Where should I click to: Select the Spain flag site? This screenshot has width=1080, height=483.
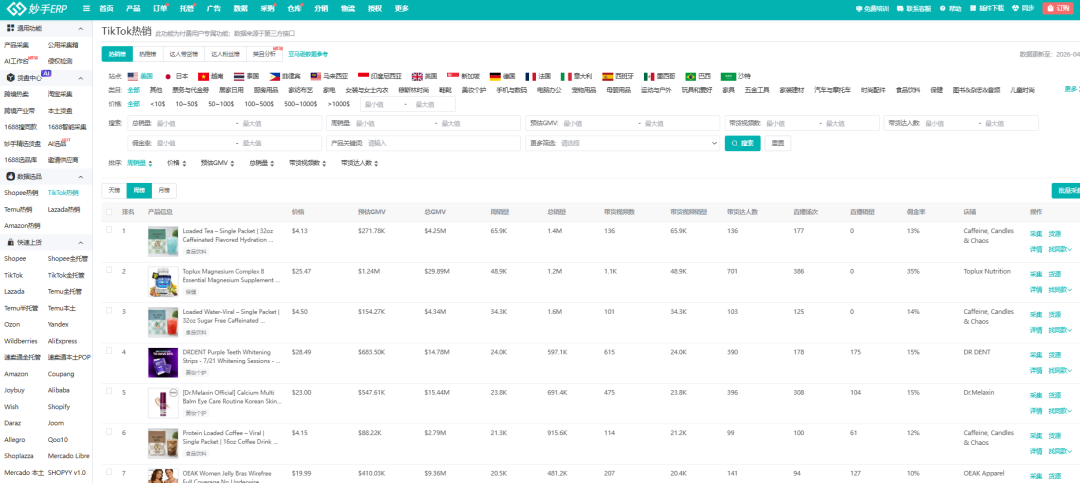point(608,76)
